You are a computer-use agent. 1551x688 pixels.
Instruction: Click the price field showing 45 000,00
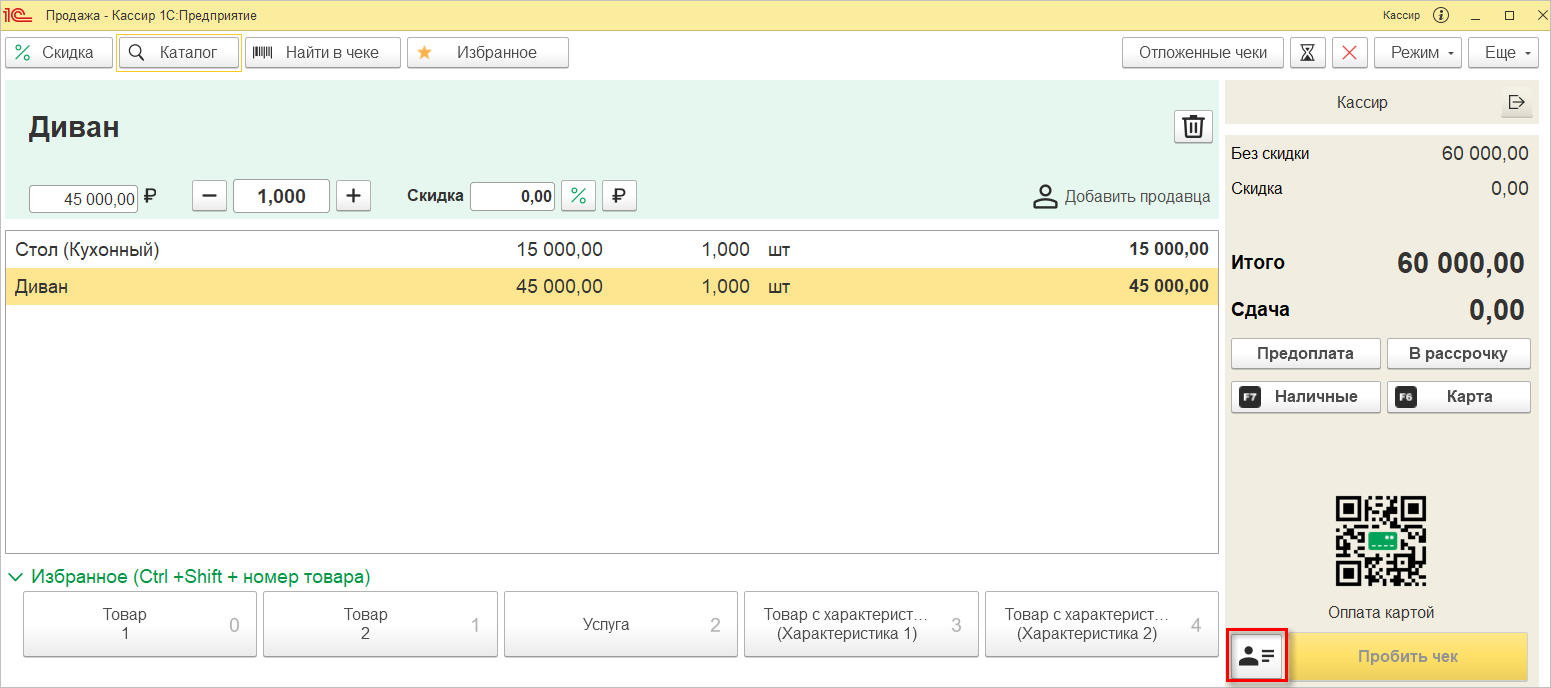pyautogui.click(x=84, y=199)
